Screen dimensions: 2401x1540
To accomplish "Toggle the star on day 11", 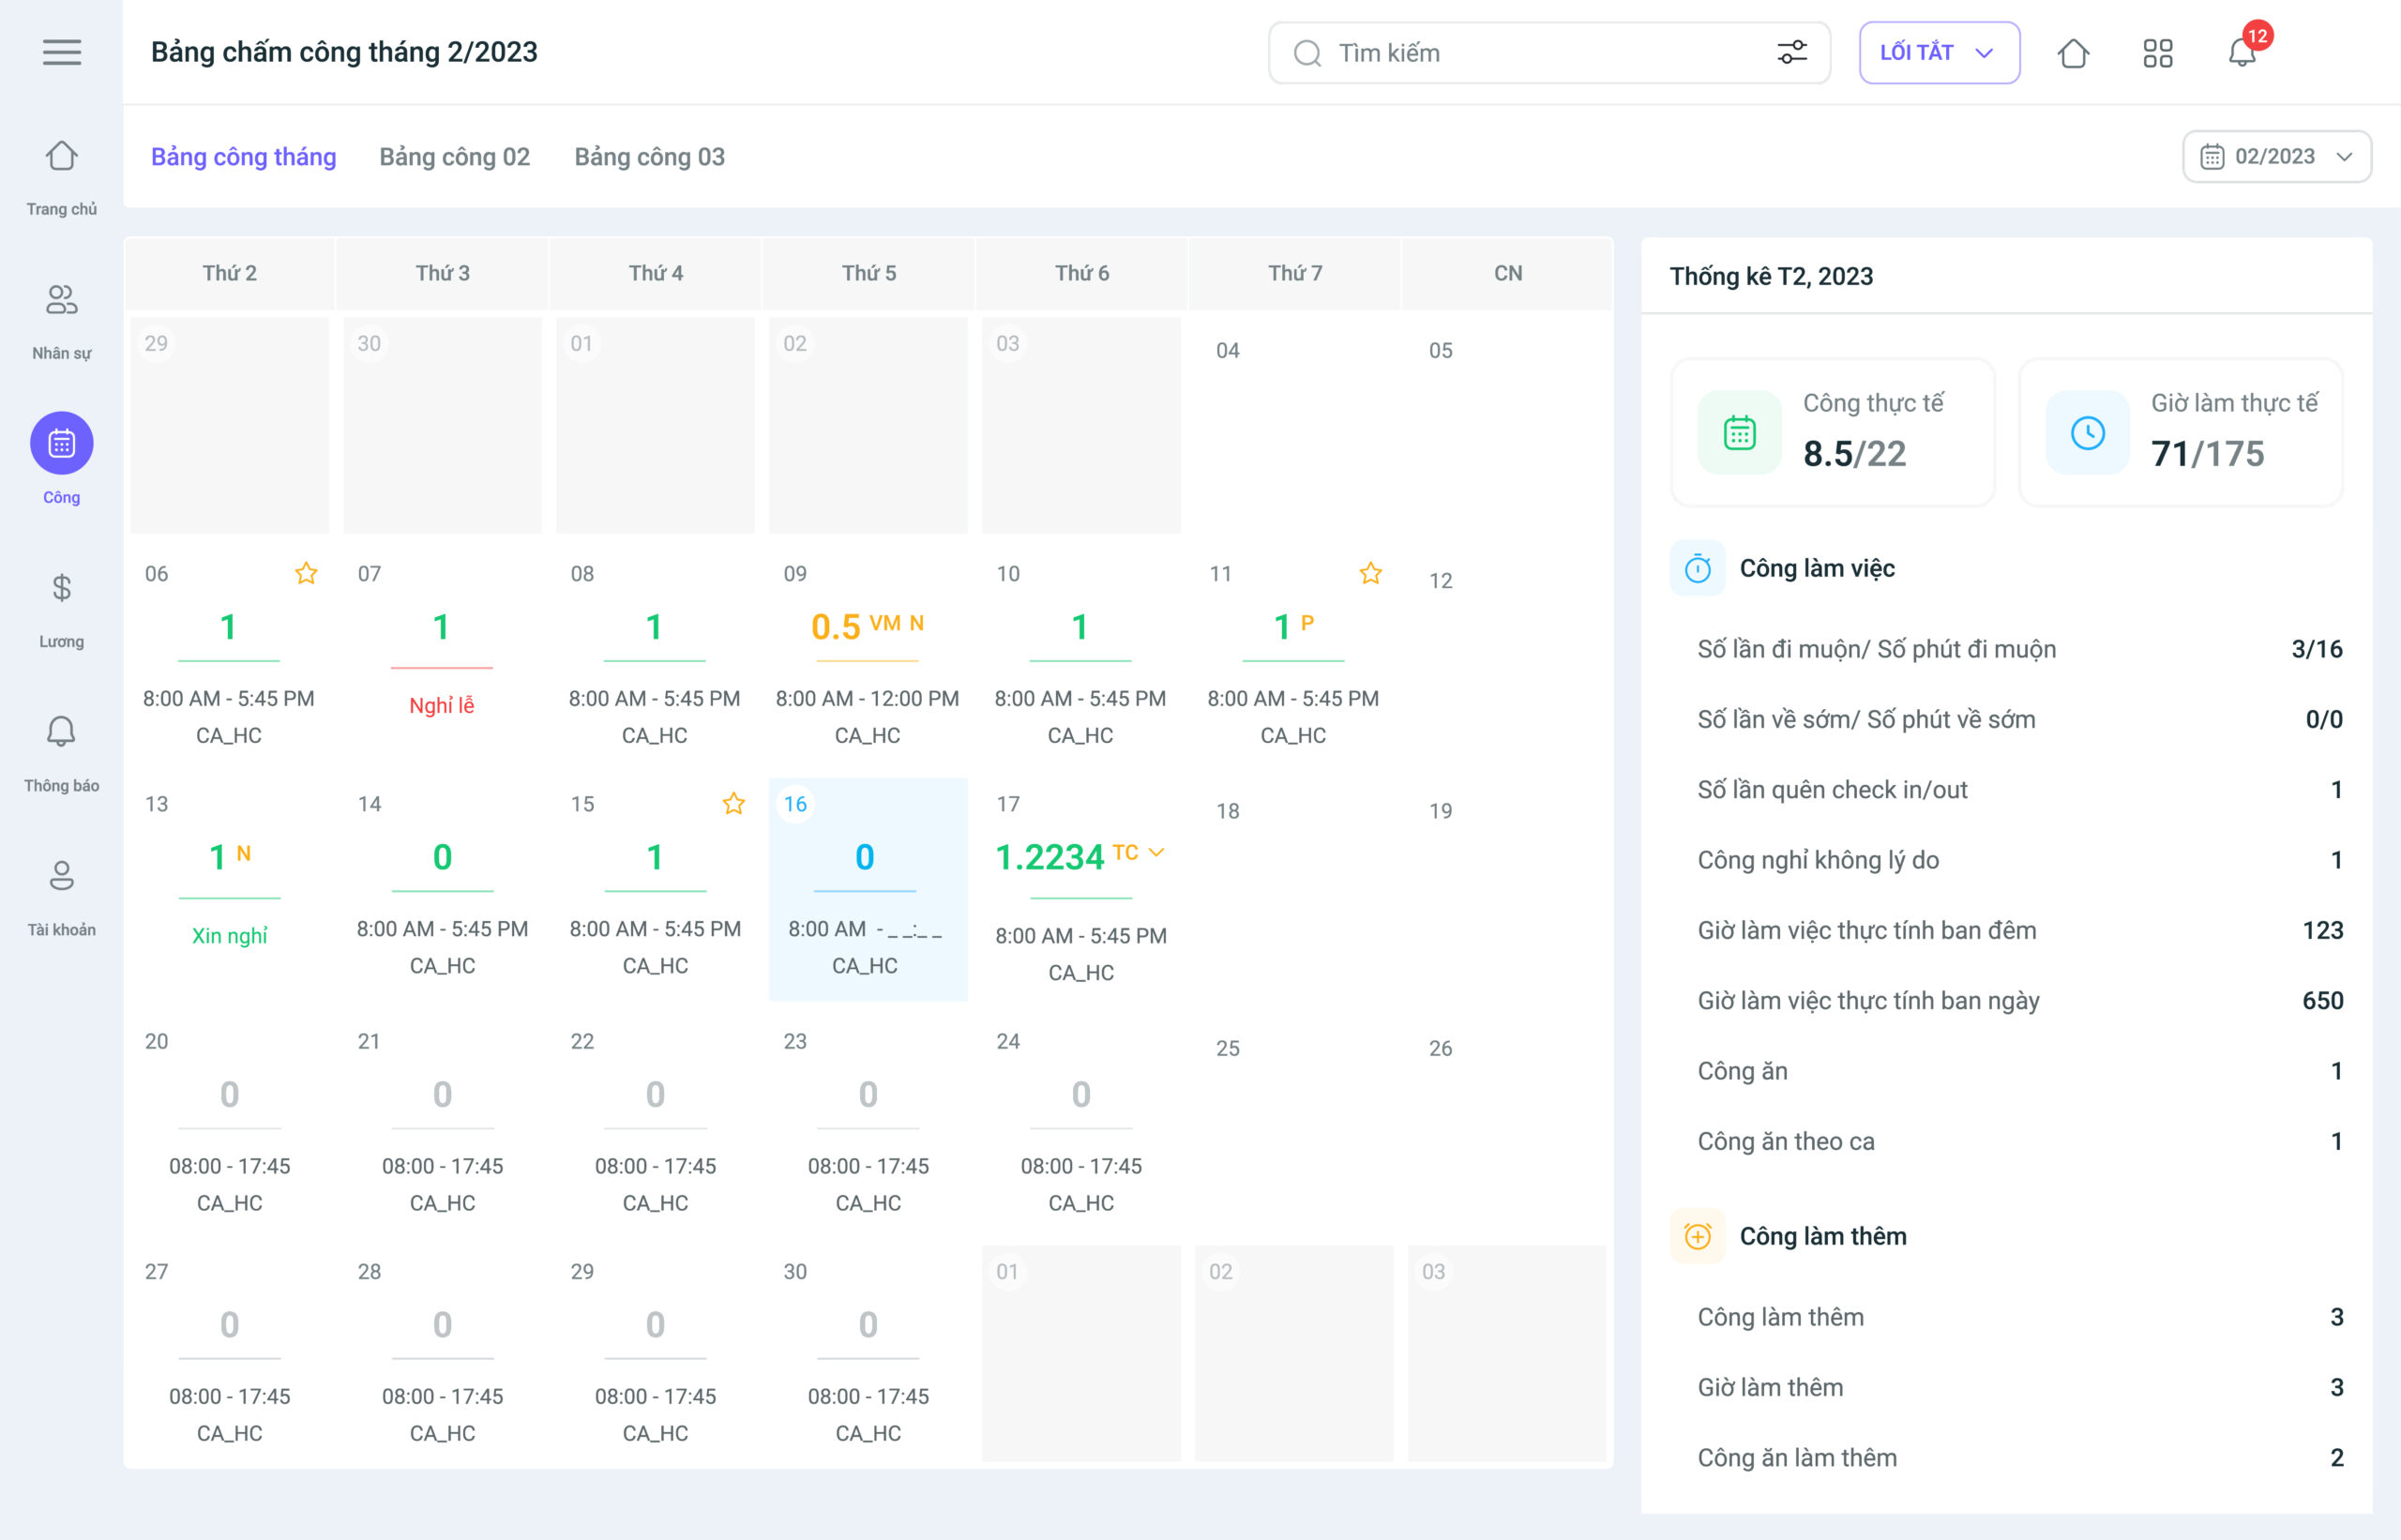I will (1370, 573).
